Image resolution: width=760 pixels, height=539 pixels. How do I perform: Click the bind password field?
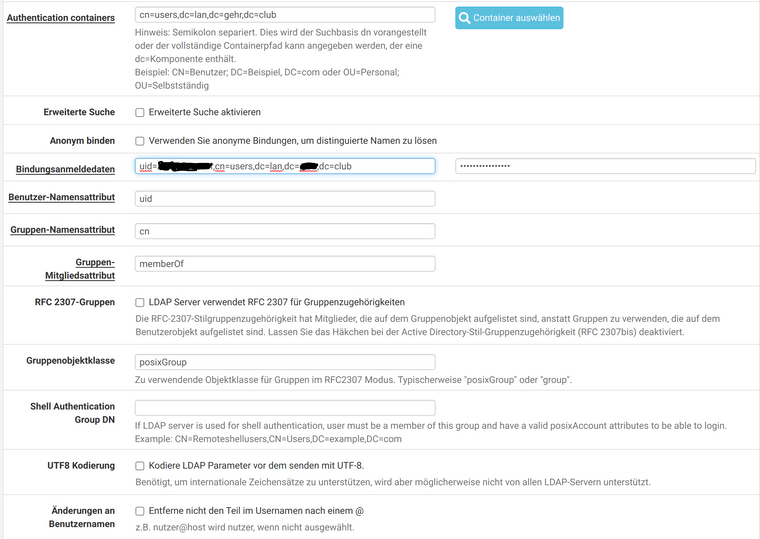[x=605, y=166]
